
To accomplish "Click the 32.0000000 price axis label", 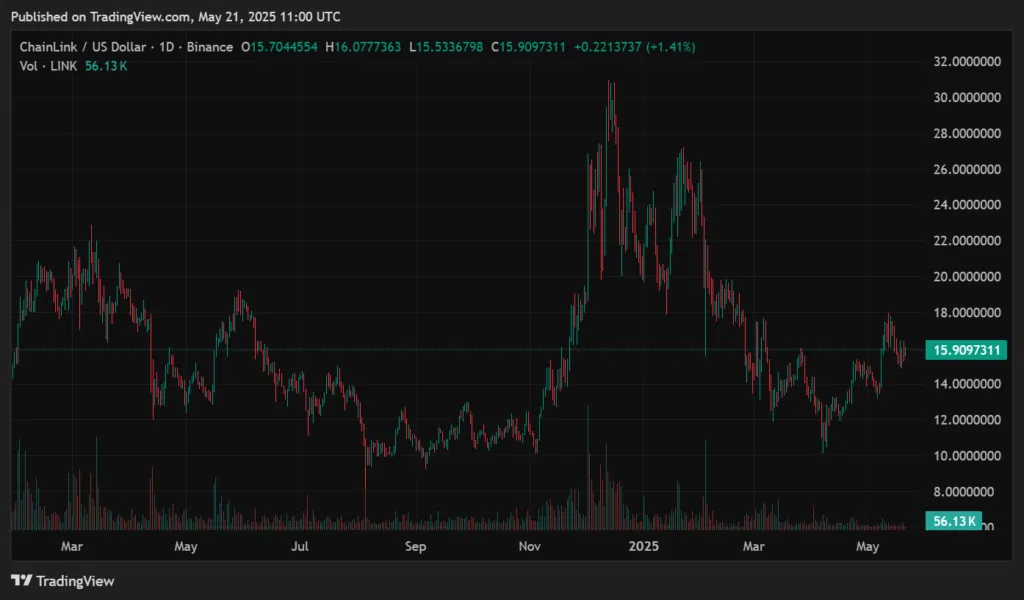I will pos(967,62).
